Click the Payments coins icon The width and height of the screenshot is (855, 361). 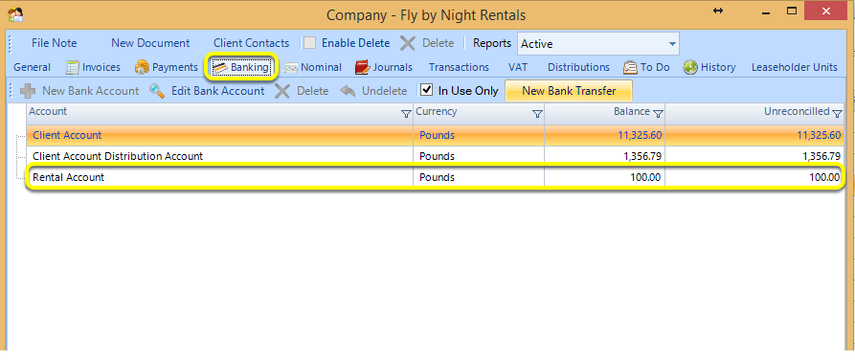point(142,67)
